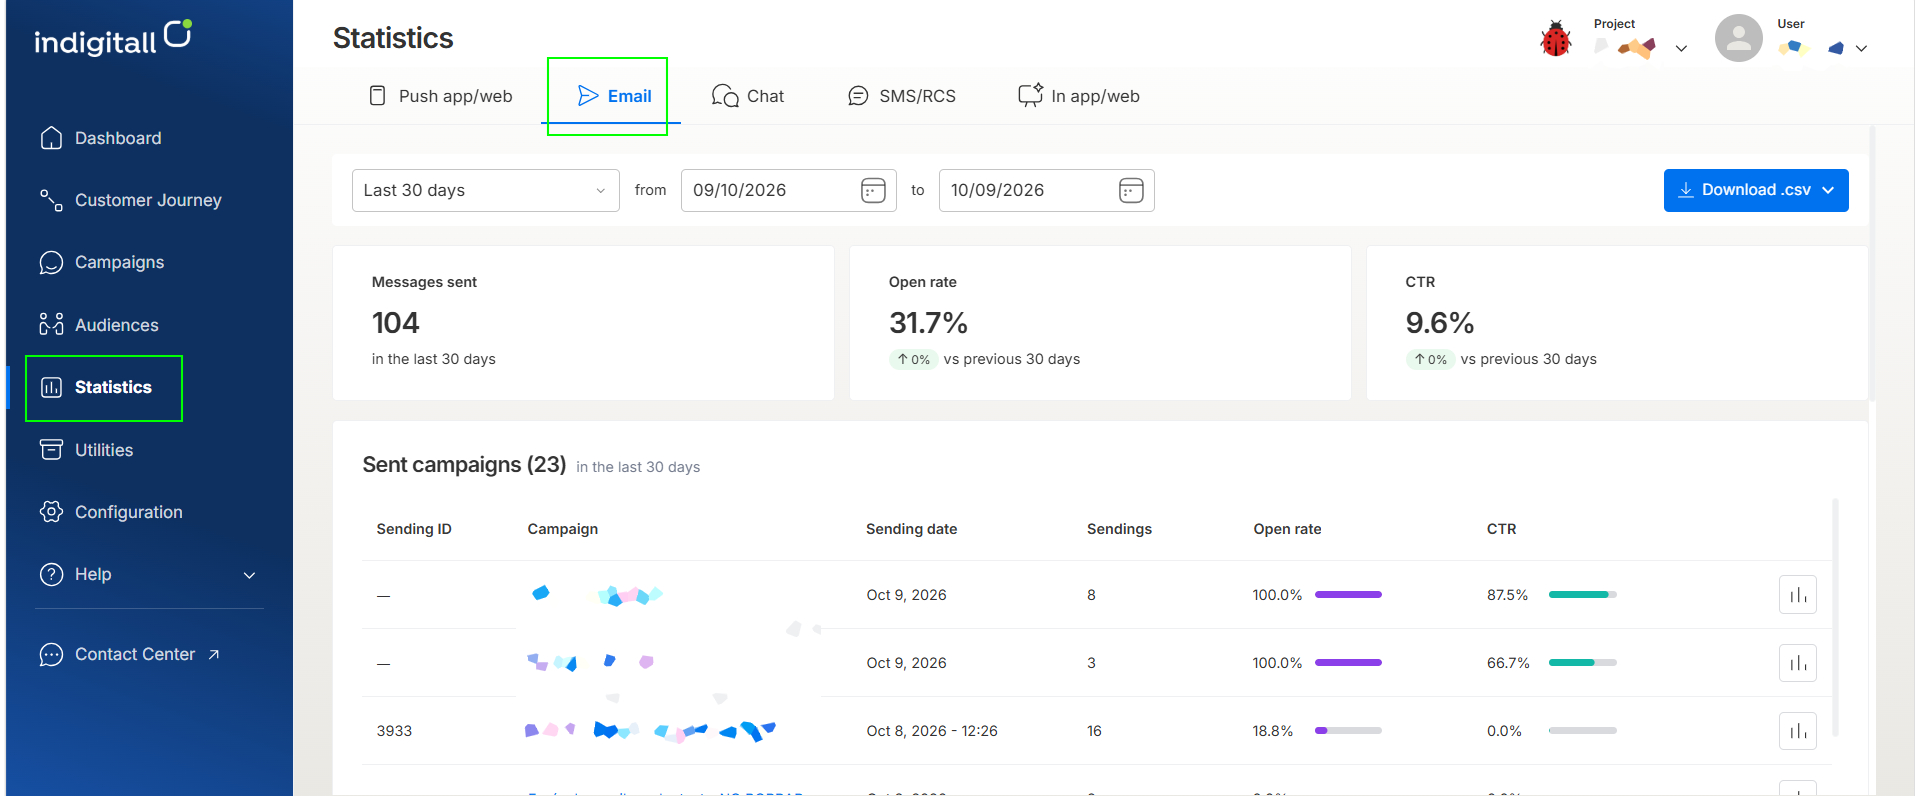The width and height of the screenshot is (1920, 796).
Task: View chart for sending ID 3933
Action: (x=1797, y=731)
